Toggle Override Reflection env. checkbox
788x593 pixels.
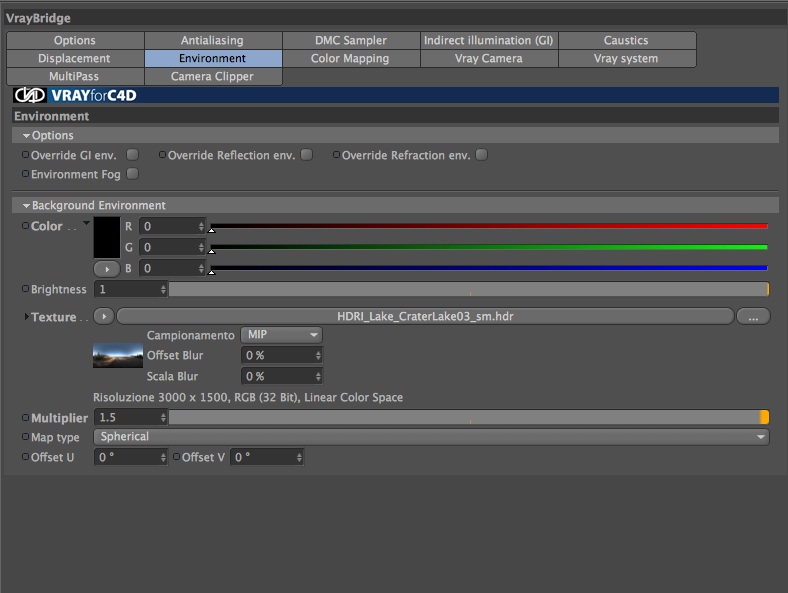[307, 155]
